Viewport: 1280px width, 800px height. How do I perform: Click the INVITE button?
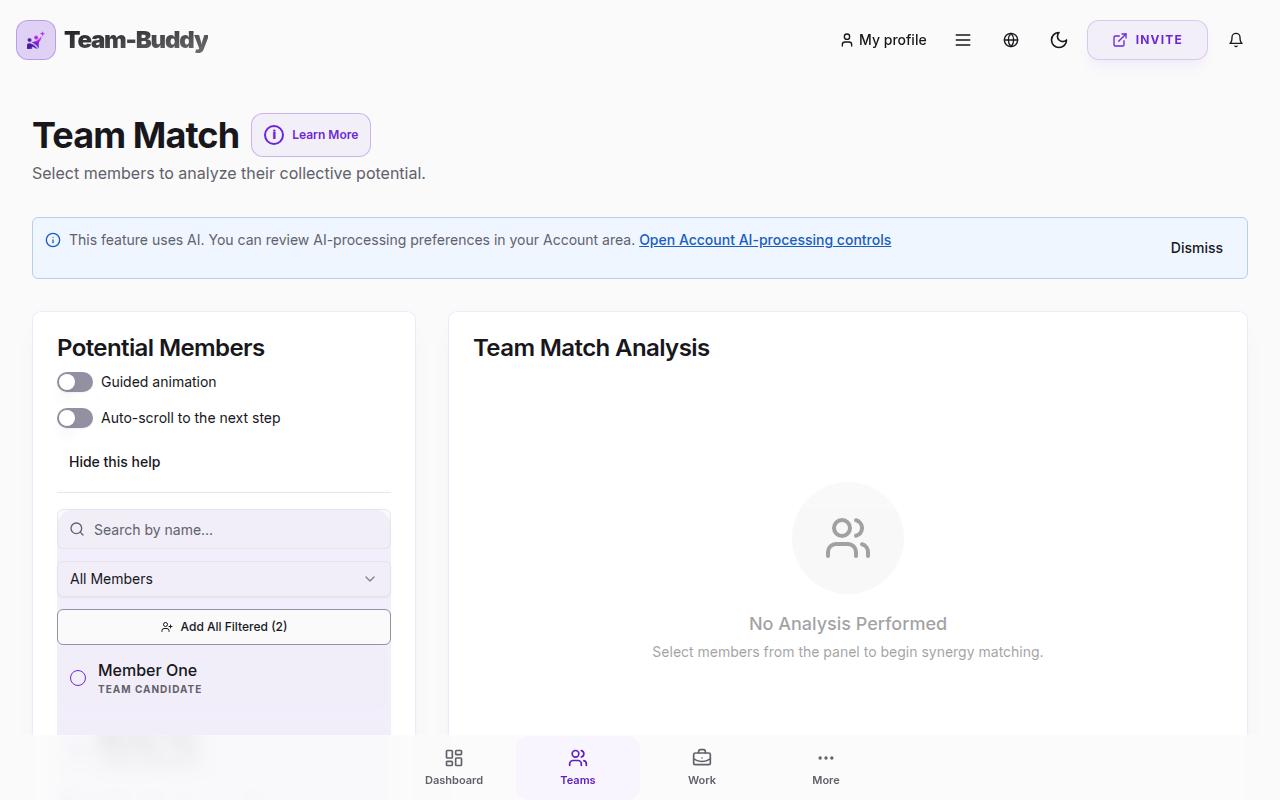tap(1147, 40)
